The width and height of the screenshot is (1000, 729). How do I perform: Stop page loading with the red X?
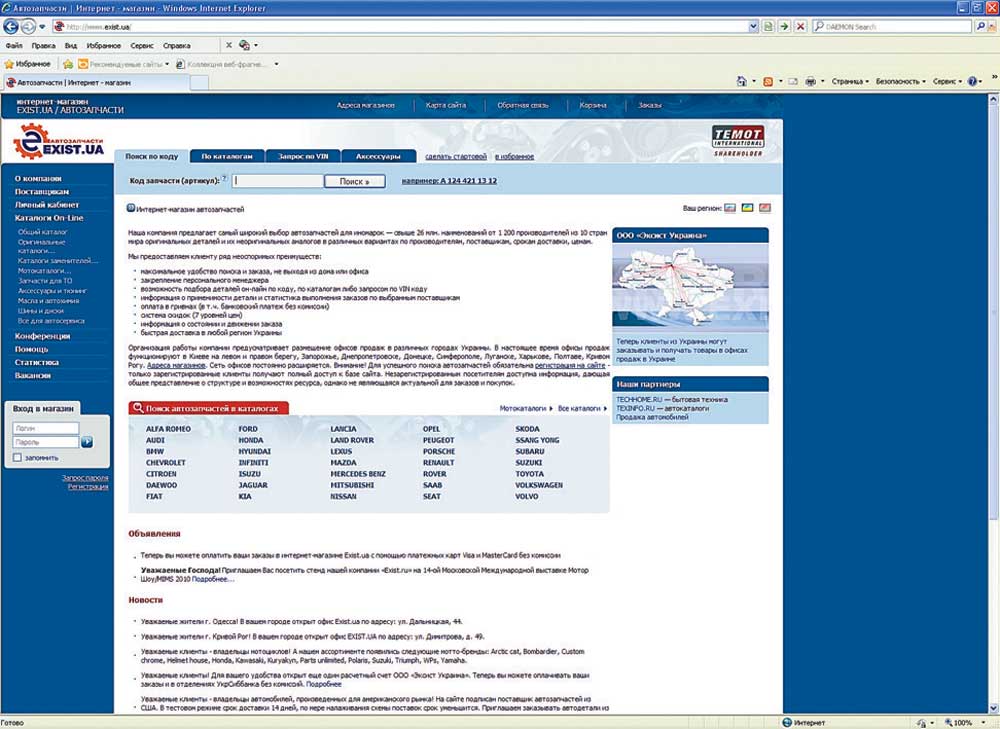pyautogui.click(x=800, y=27)
